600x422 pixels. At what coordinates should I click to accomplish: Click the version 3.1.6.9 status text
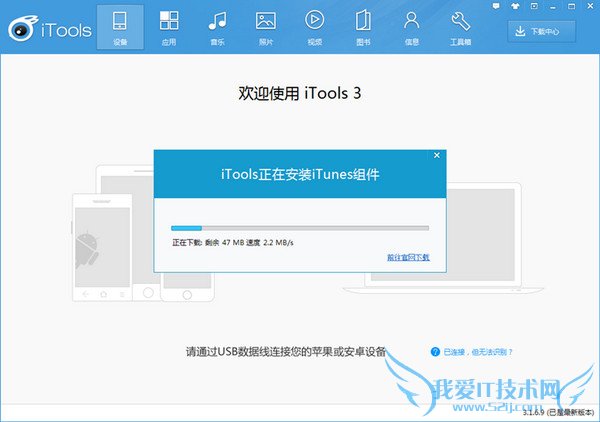point(558,412)
